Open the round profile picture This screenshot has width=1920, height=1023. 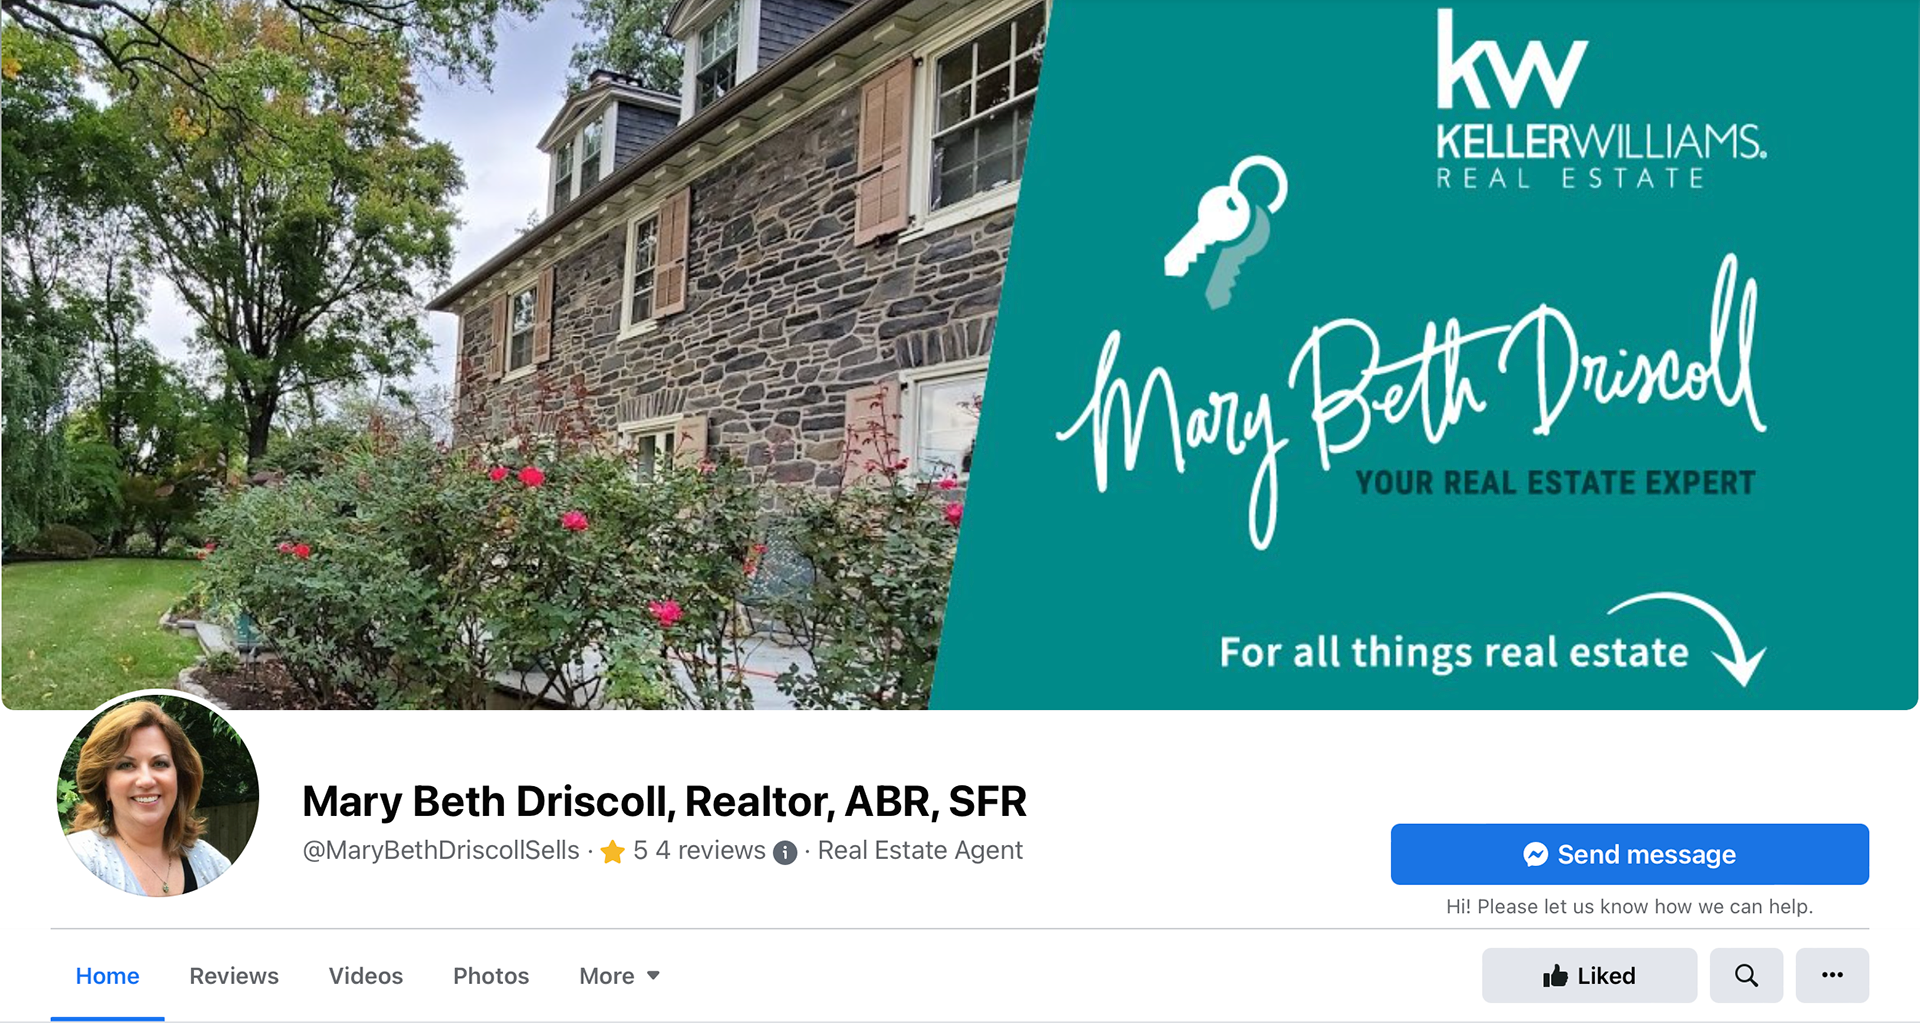(158, 795)
